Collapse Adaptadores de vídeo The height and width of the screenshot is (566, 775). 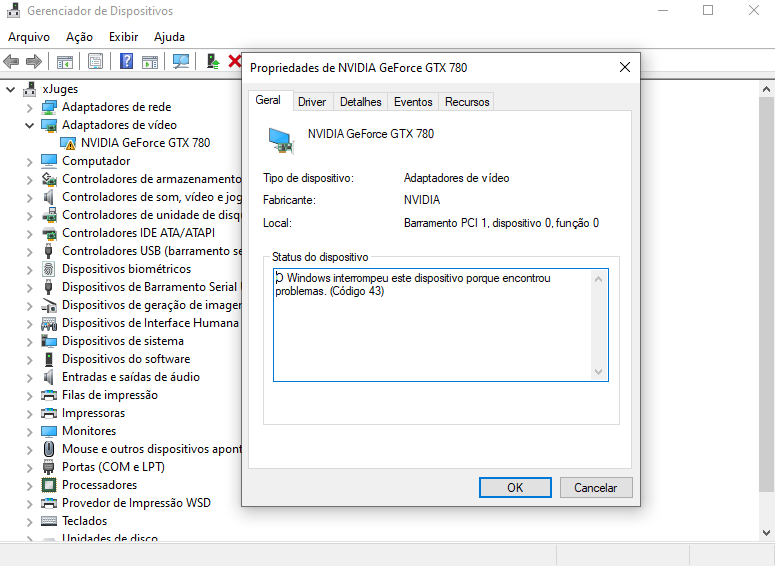30,126
